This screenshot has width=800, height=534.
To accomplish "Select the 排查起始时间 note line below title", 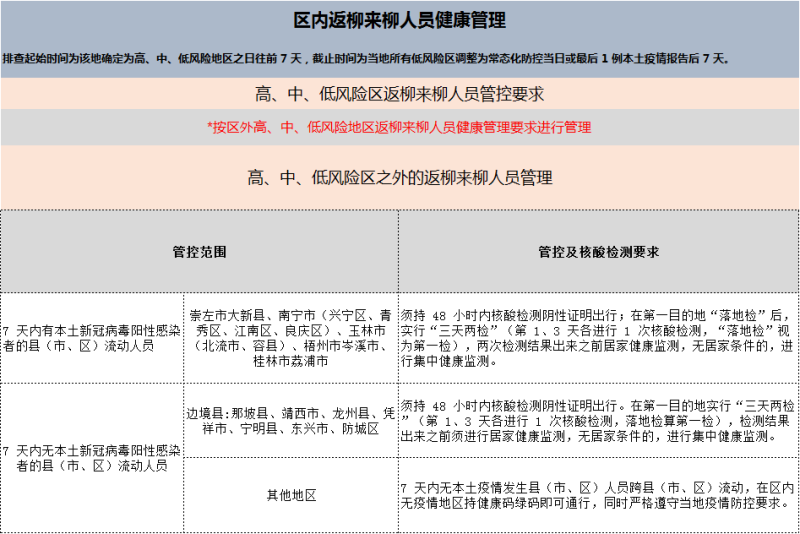I will click(x=366, y=59).
